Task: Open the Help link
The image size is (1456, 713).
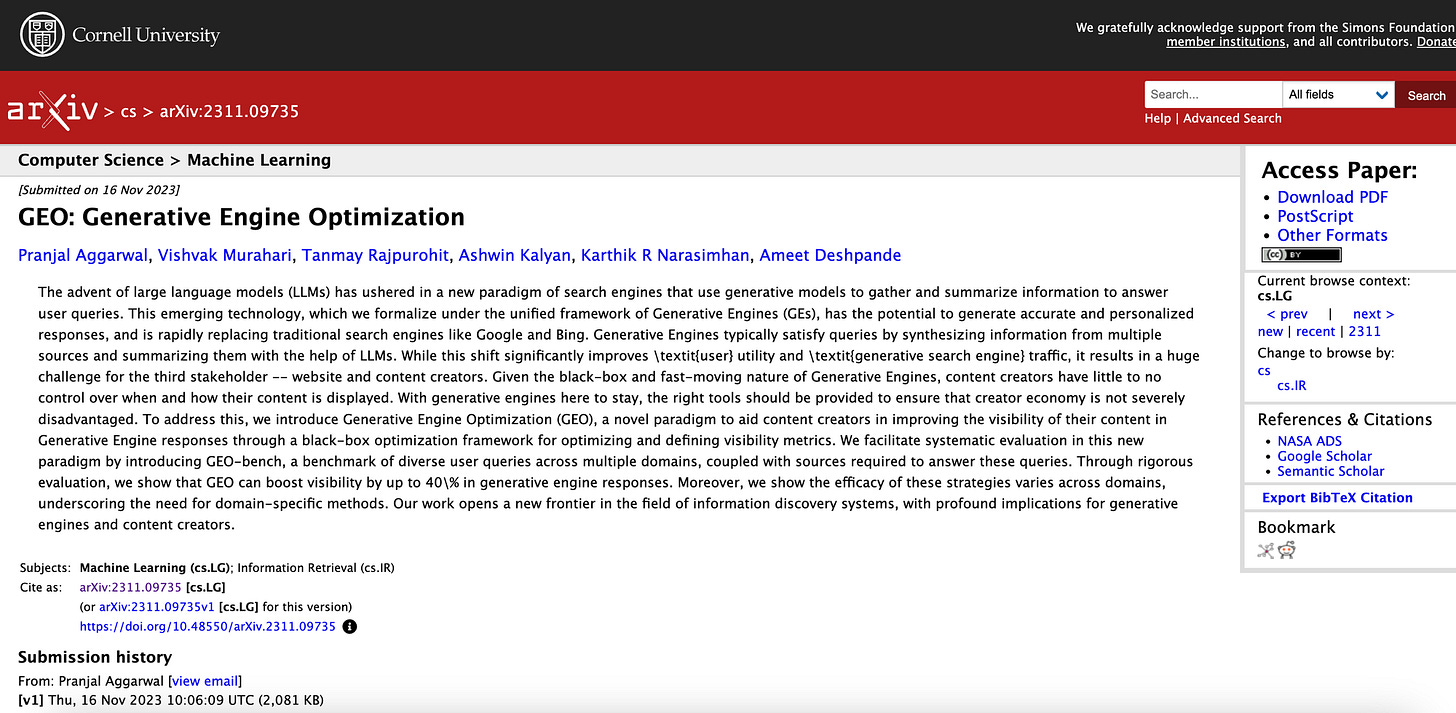Action: [x=1157, y=118]
